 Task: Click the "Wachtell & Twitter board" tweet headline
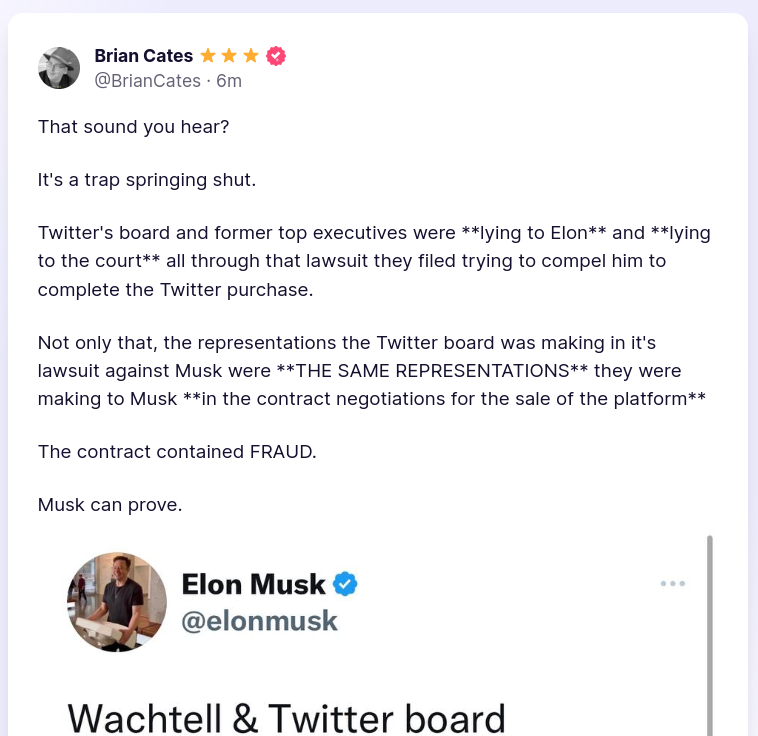point(287,719)
